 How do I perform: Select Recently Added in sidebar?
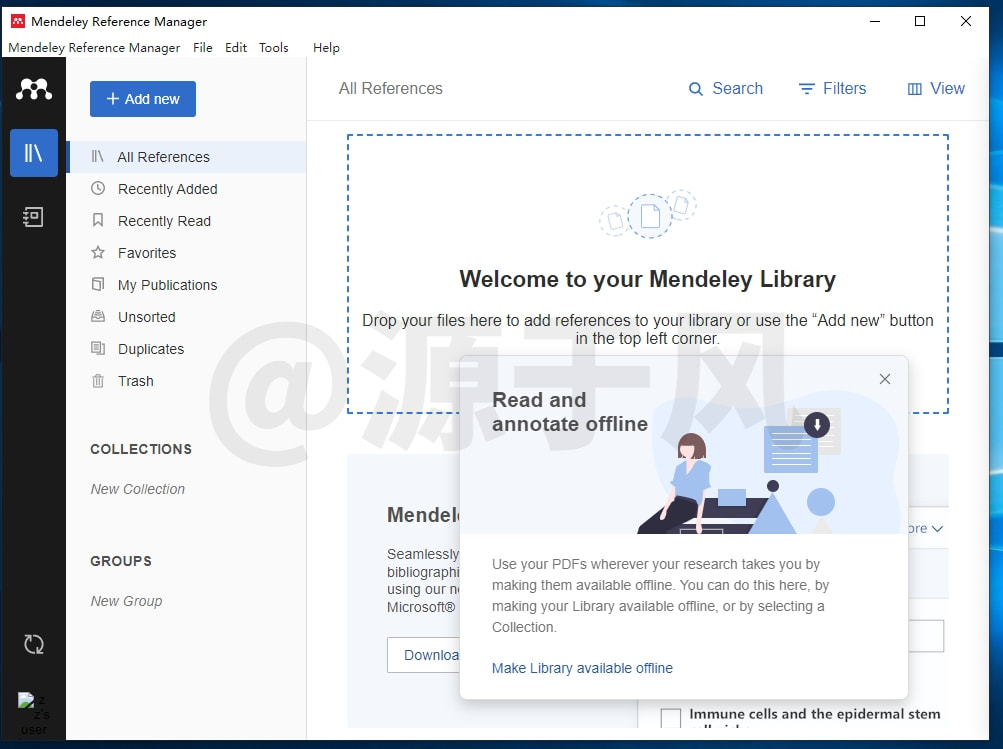point(186,189)
